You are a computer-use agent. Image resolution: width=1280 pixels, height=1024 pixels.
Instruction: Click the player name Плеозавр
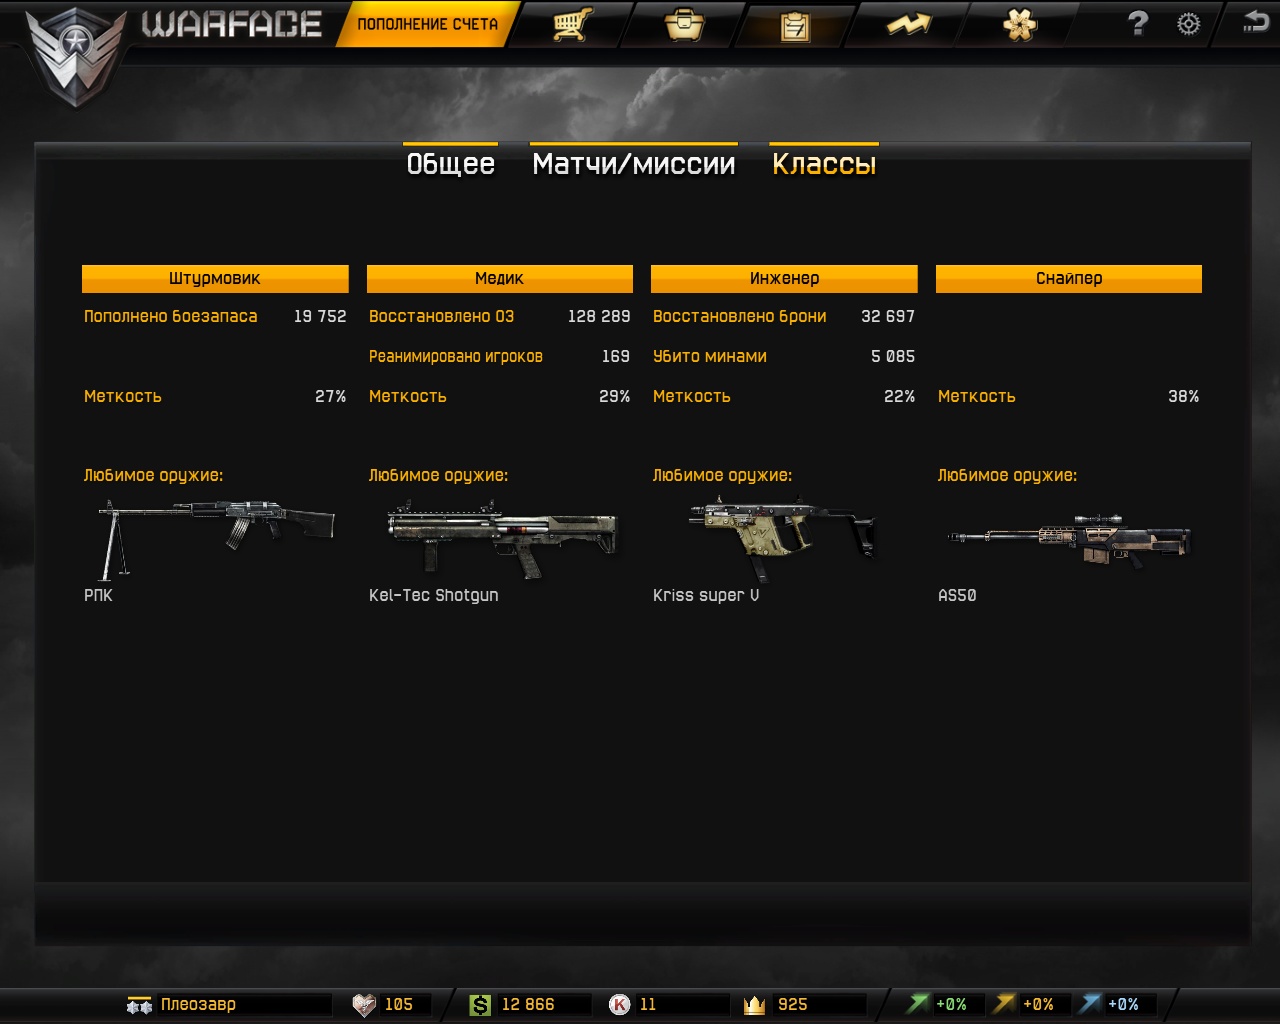(198, 1004)
